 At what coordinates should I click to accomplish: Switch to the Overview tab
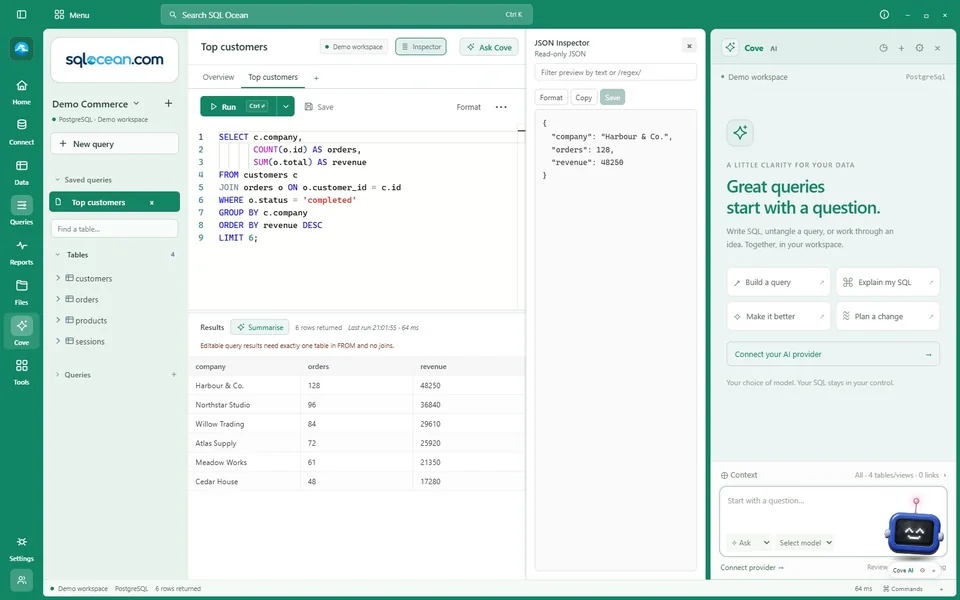[x=218, y=77]
